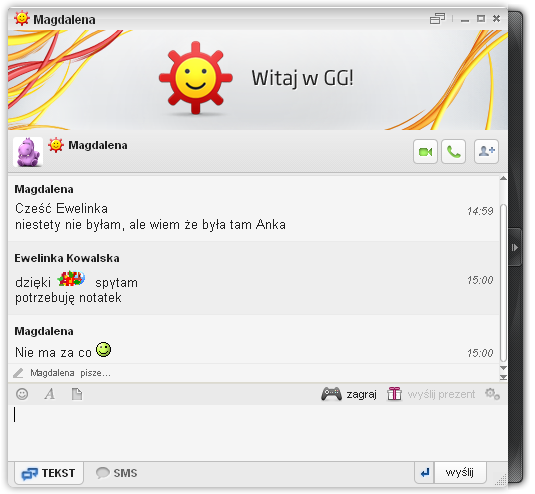
Task: Click Magdalena's purple hippo avatar
Action: pyautogui.click(x=28, y=152)
